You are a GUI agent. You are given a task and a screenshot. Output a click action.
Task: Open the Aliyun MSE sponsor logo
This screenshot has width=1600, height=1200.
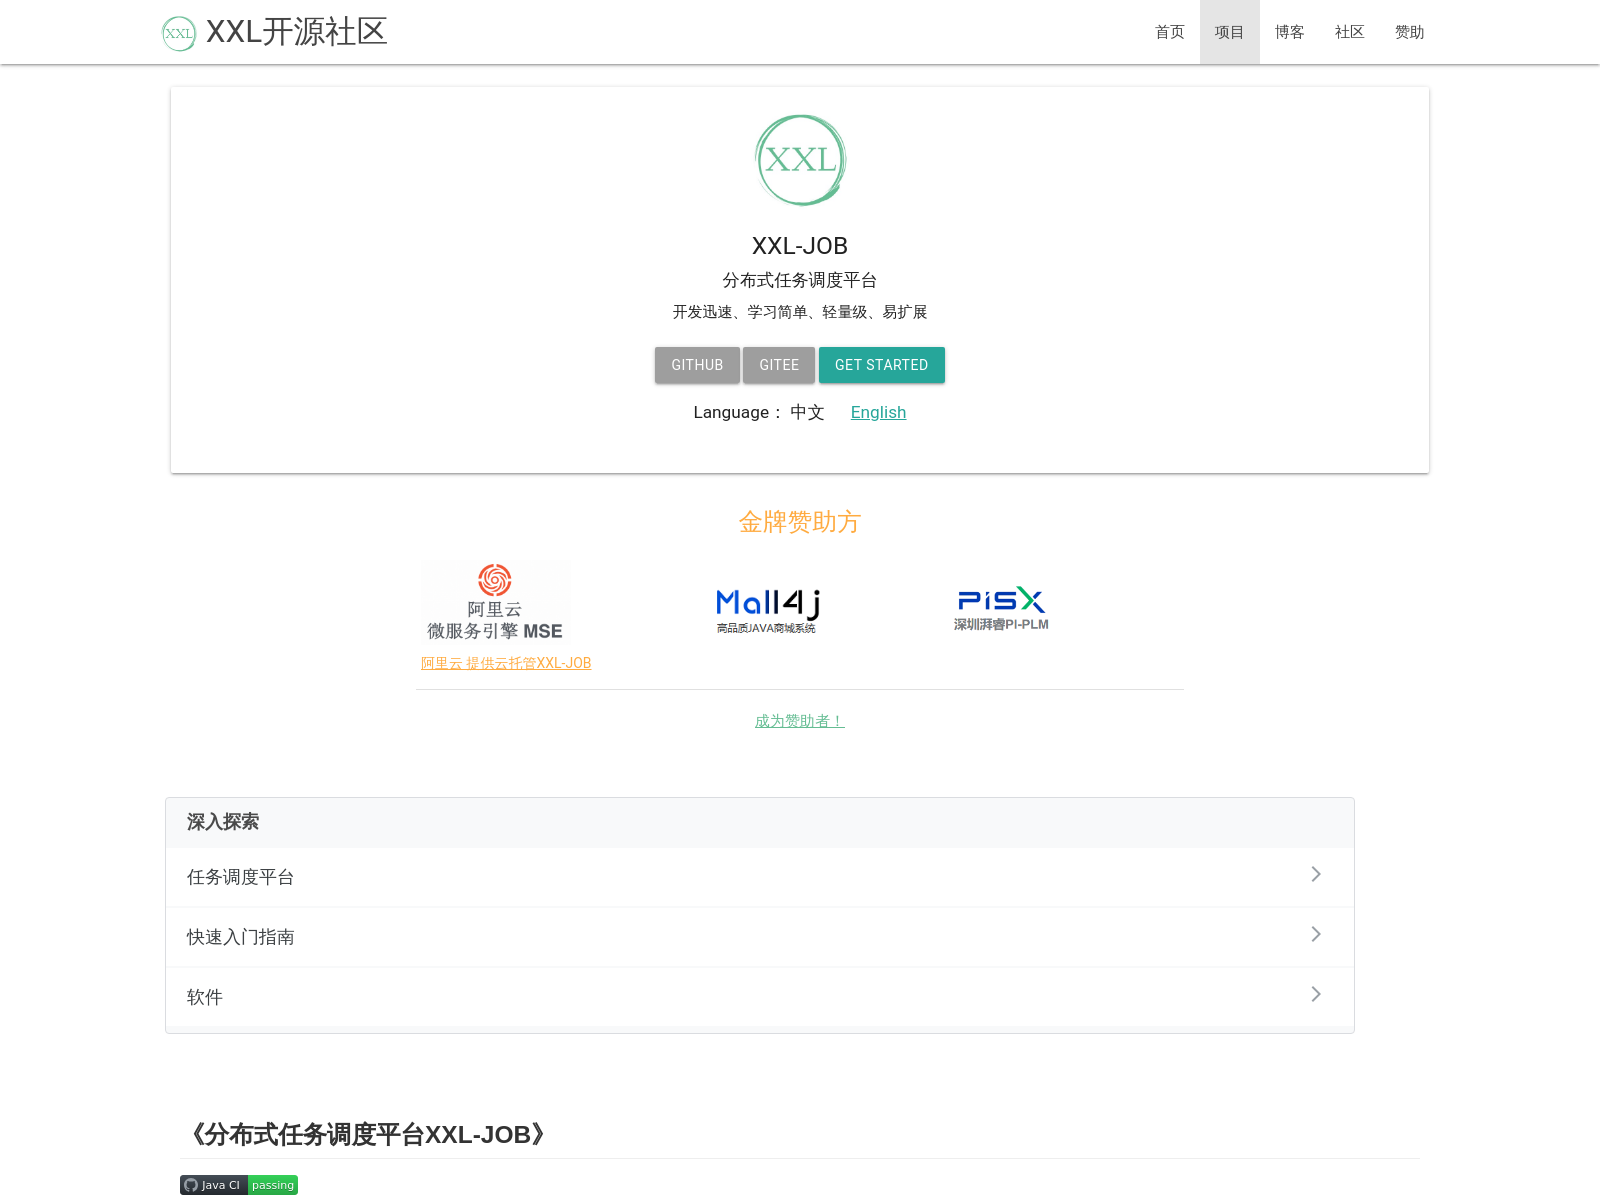click(x=495, y=602)
